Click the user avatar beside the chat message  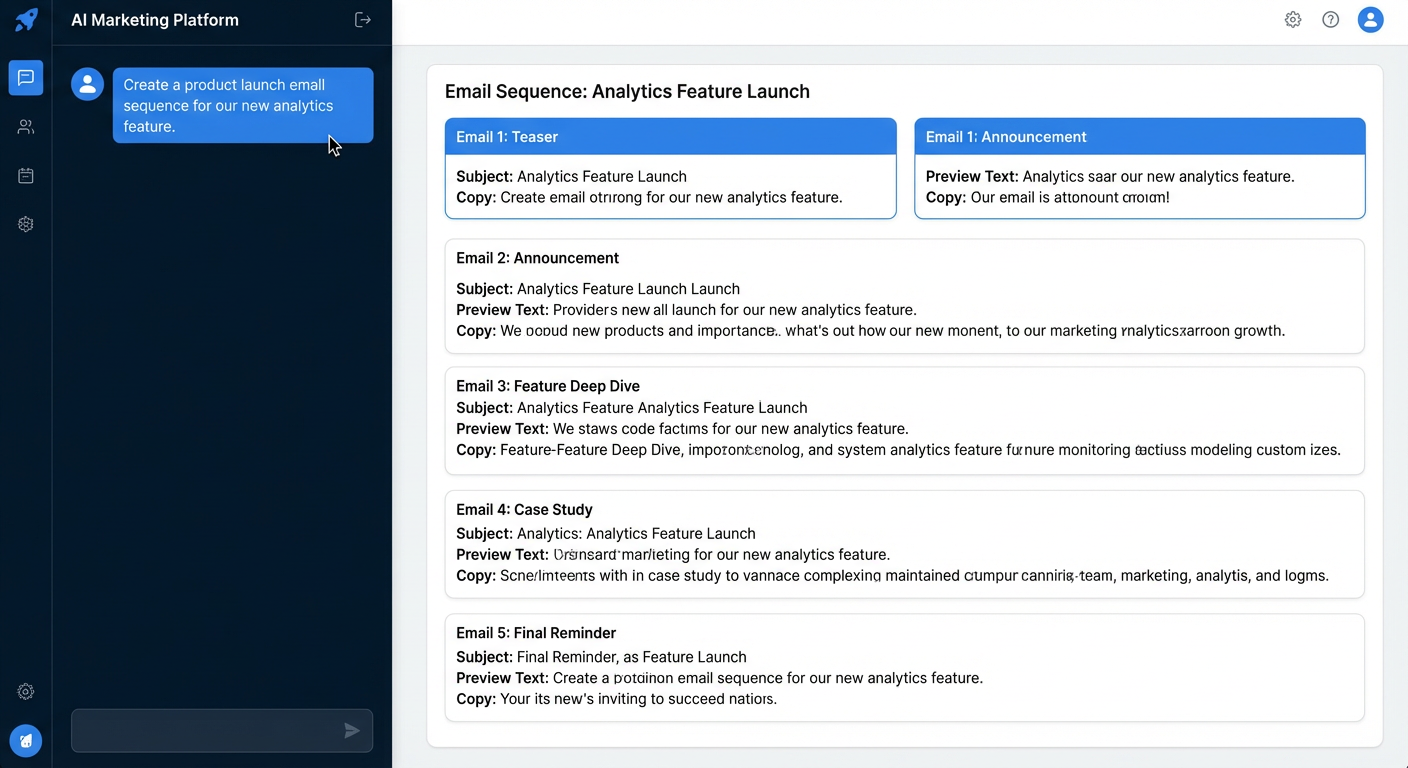click(87, 84)
